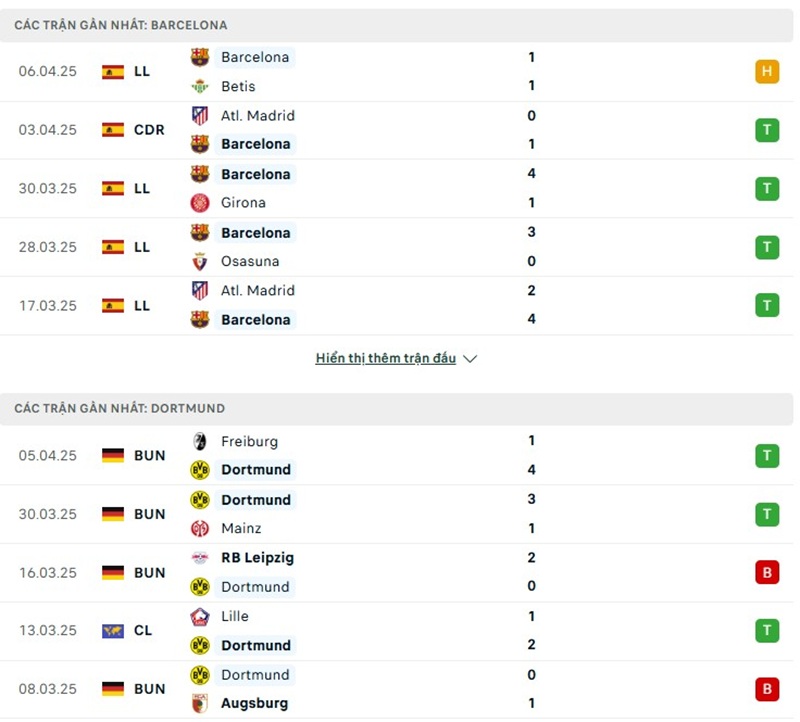Click the Osasuna club badge
The width and height of the screenshot is (800, 722).
[x=197, y=261]
